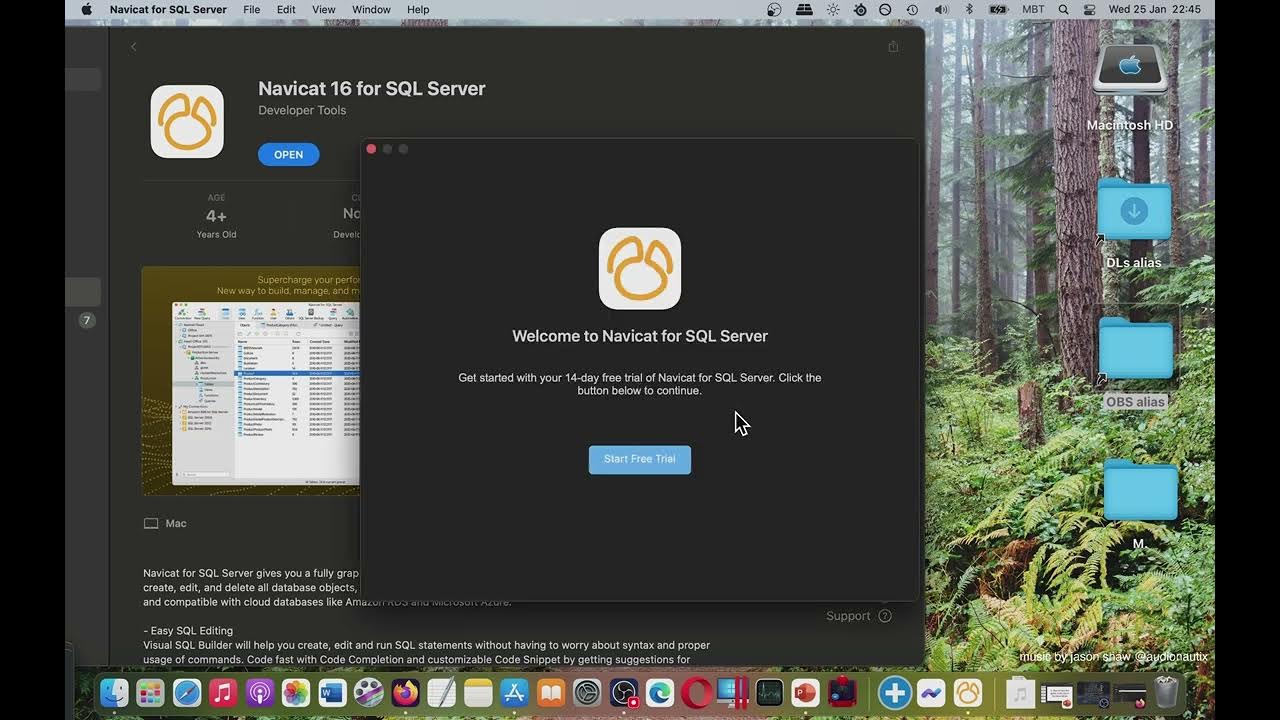Open the Navicat for SQL Server menu

pyautogui.click(x=168, y=9)
